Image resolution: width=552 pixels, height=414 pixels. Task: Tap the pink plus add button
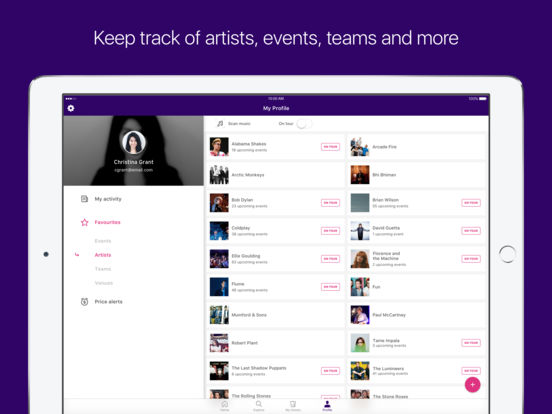[472, 385]
